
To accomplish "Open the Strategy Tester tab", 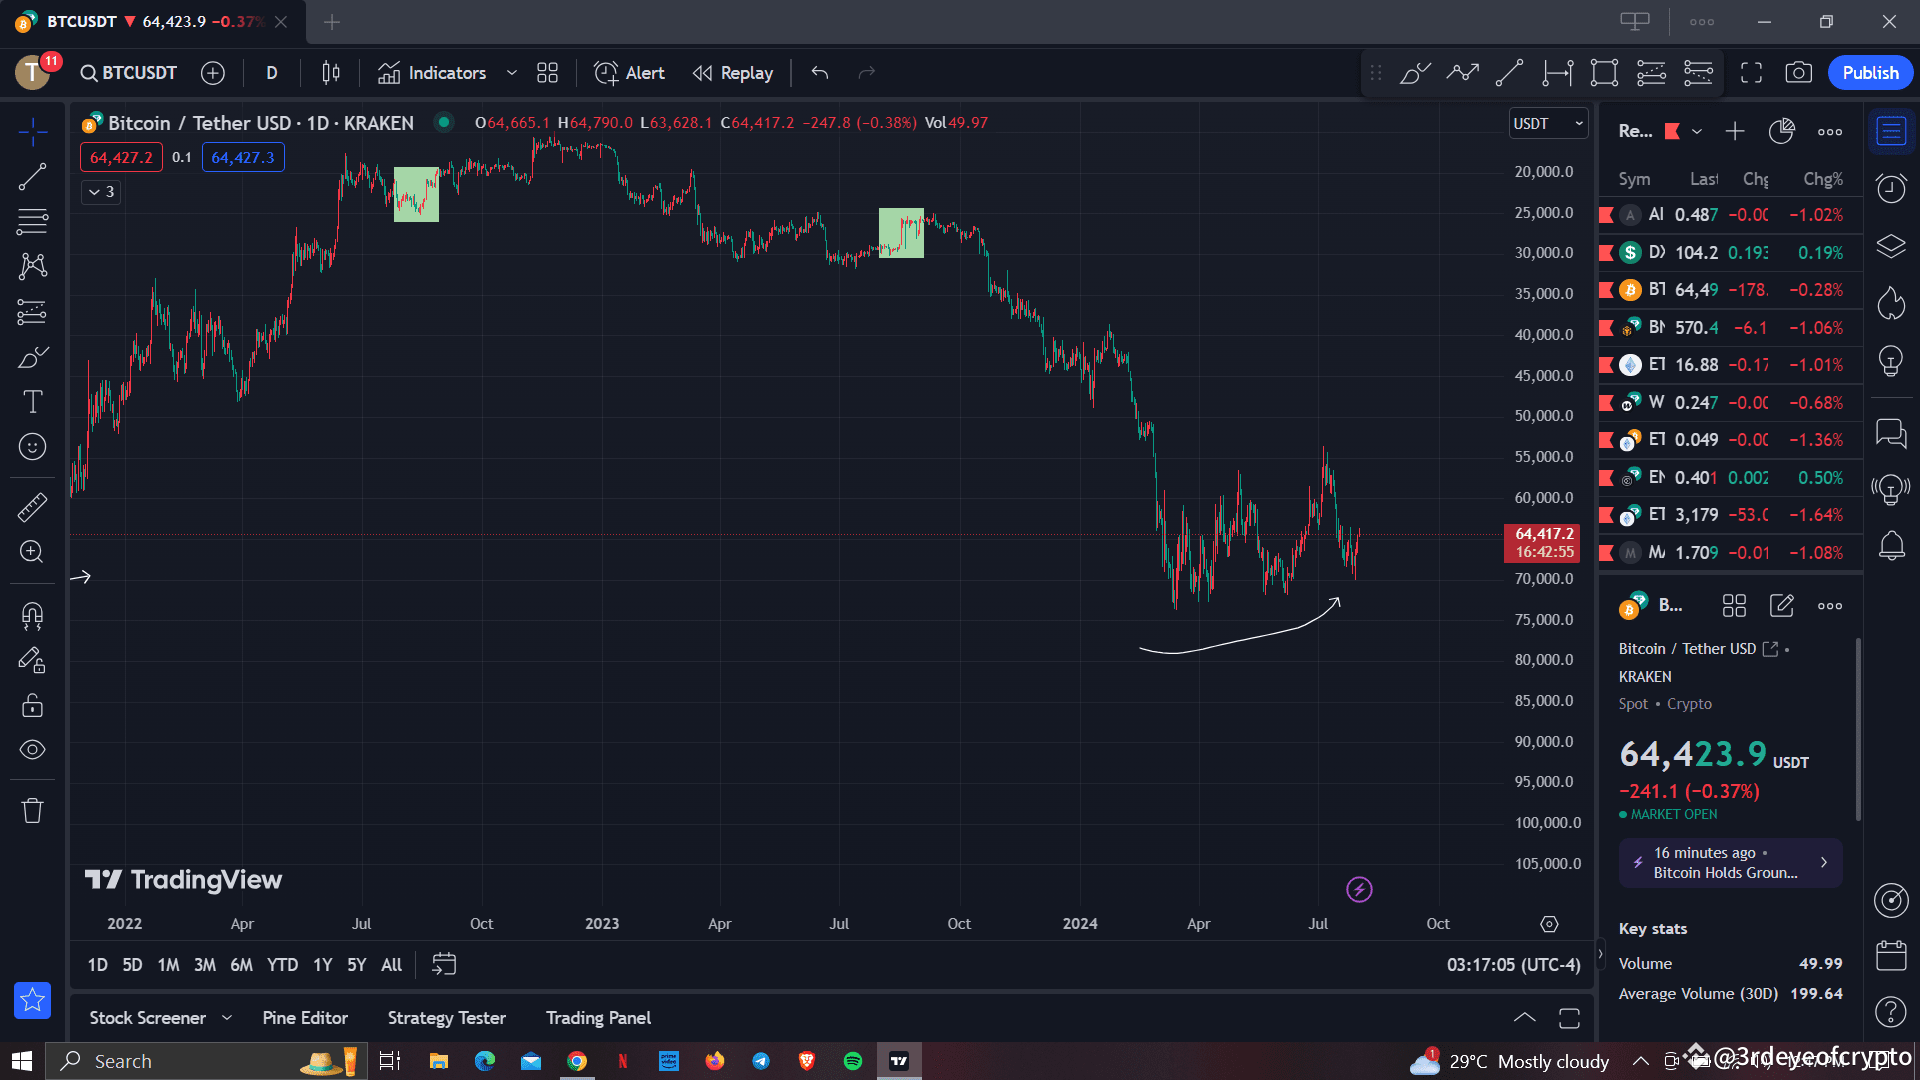I will [x=446, y=1017].
